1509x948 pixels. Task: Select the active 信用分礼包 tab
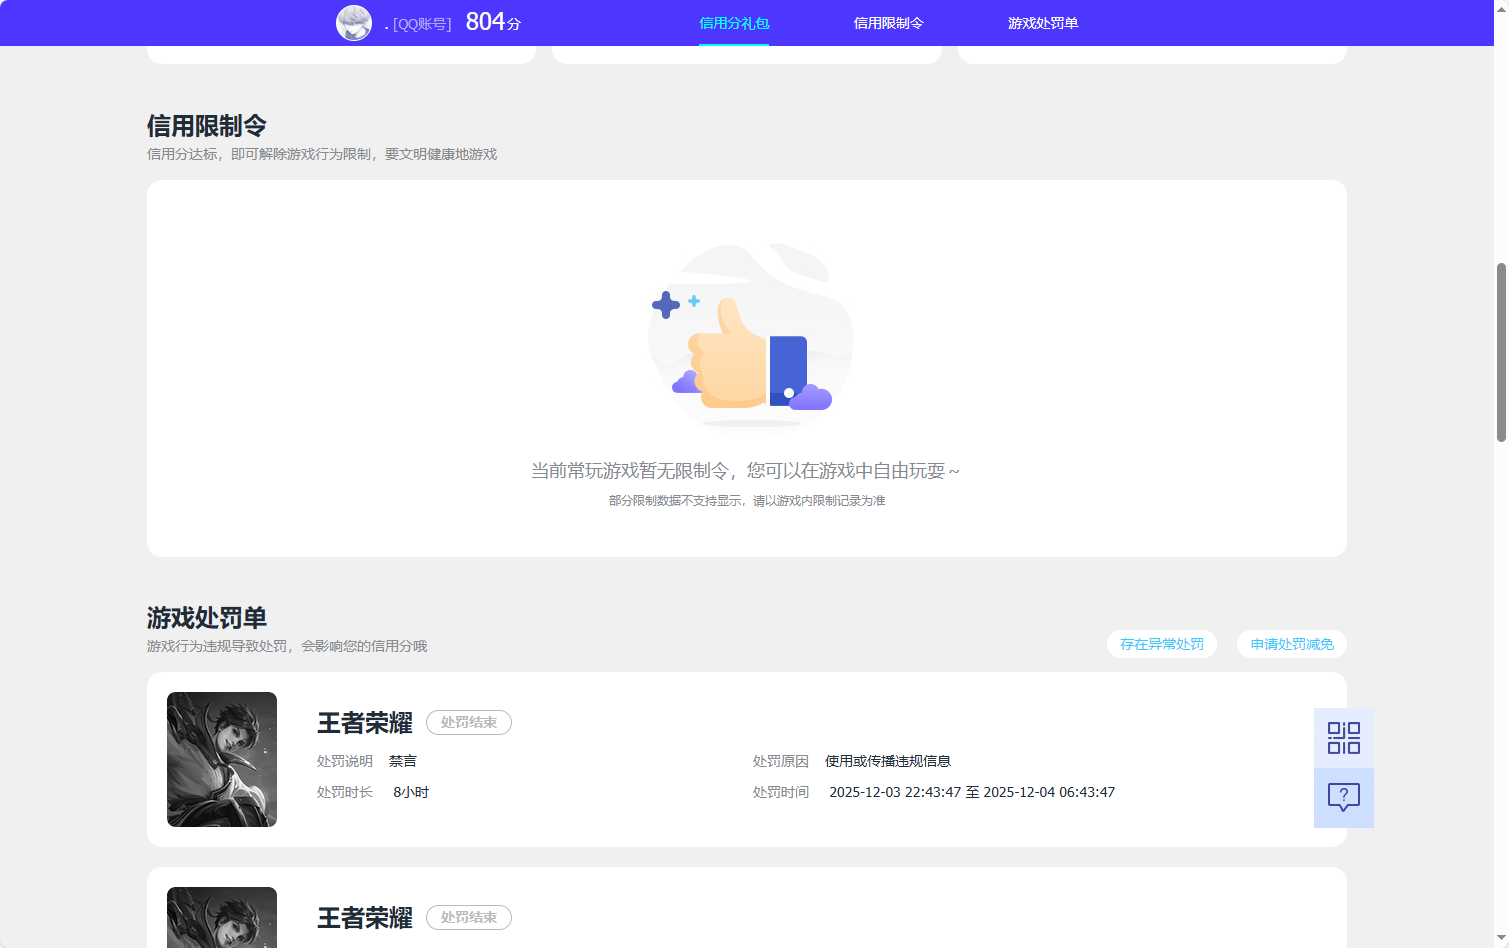734,22
